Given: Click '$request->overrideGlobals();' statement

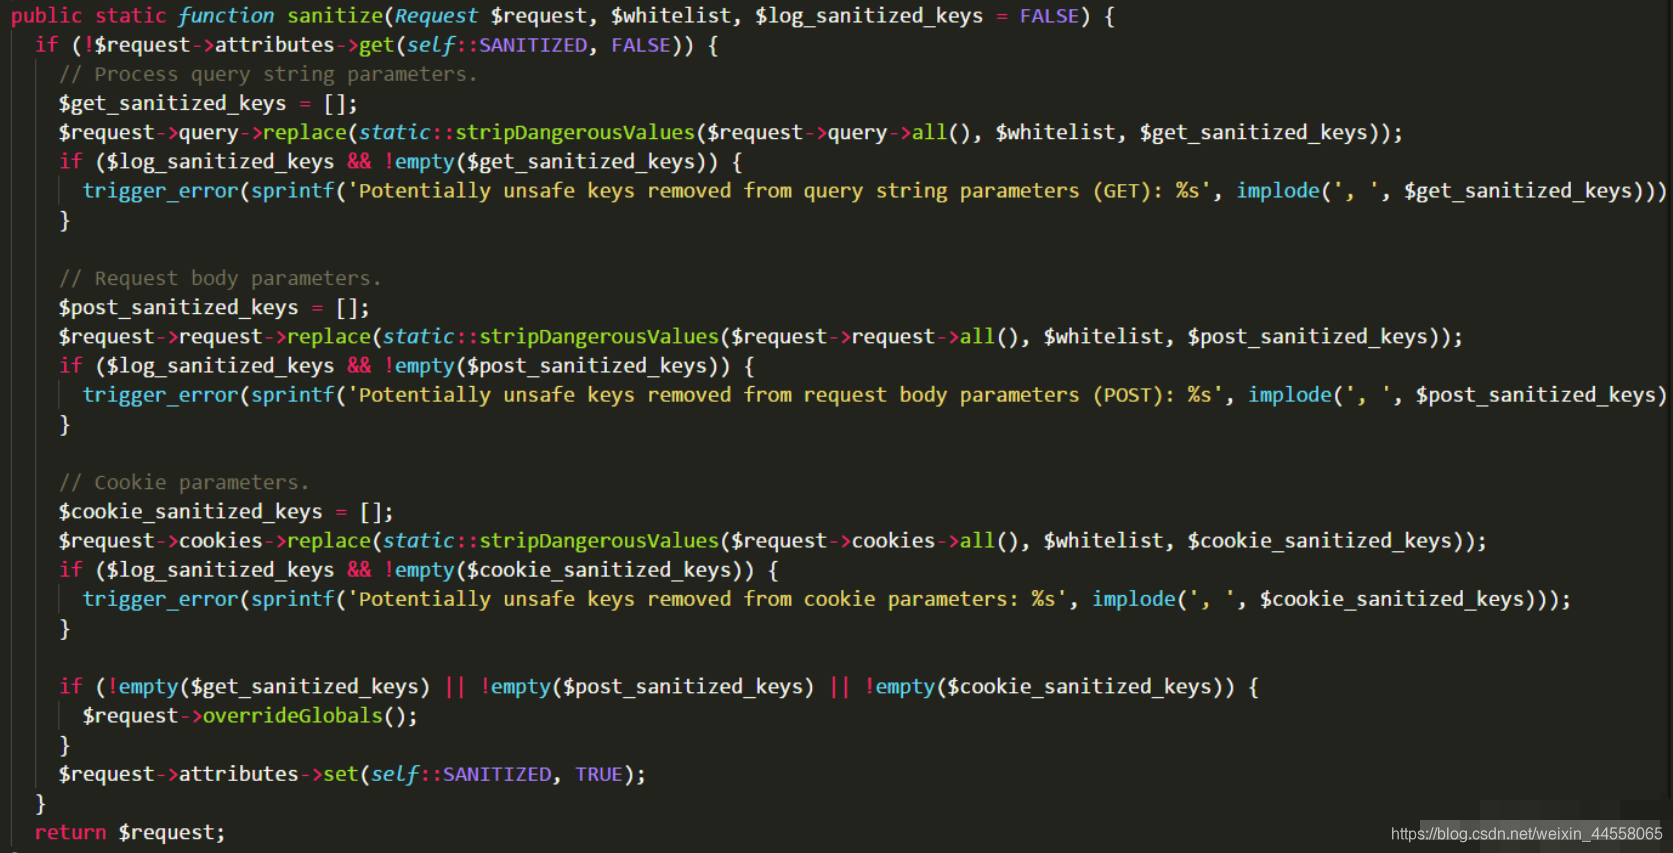Looking at the screenshot, I should point(249,715).
